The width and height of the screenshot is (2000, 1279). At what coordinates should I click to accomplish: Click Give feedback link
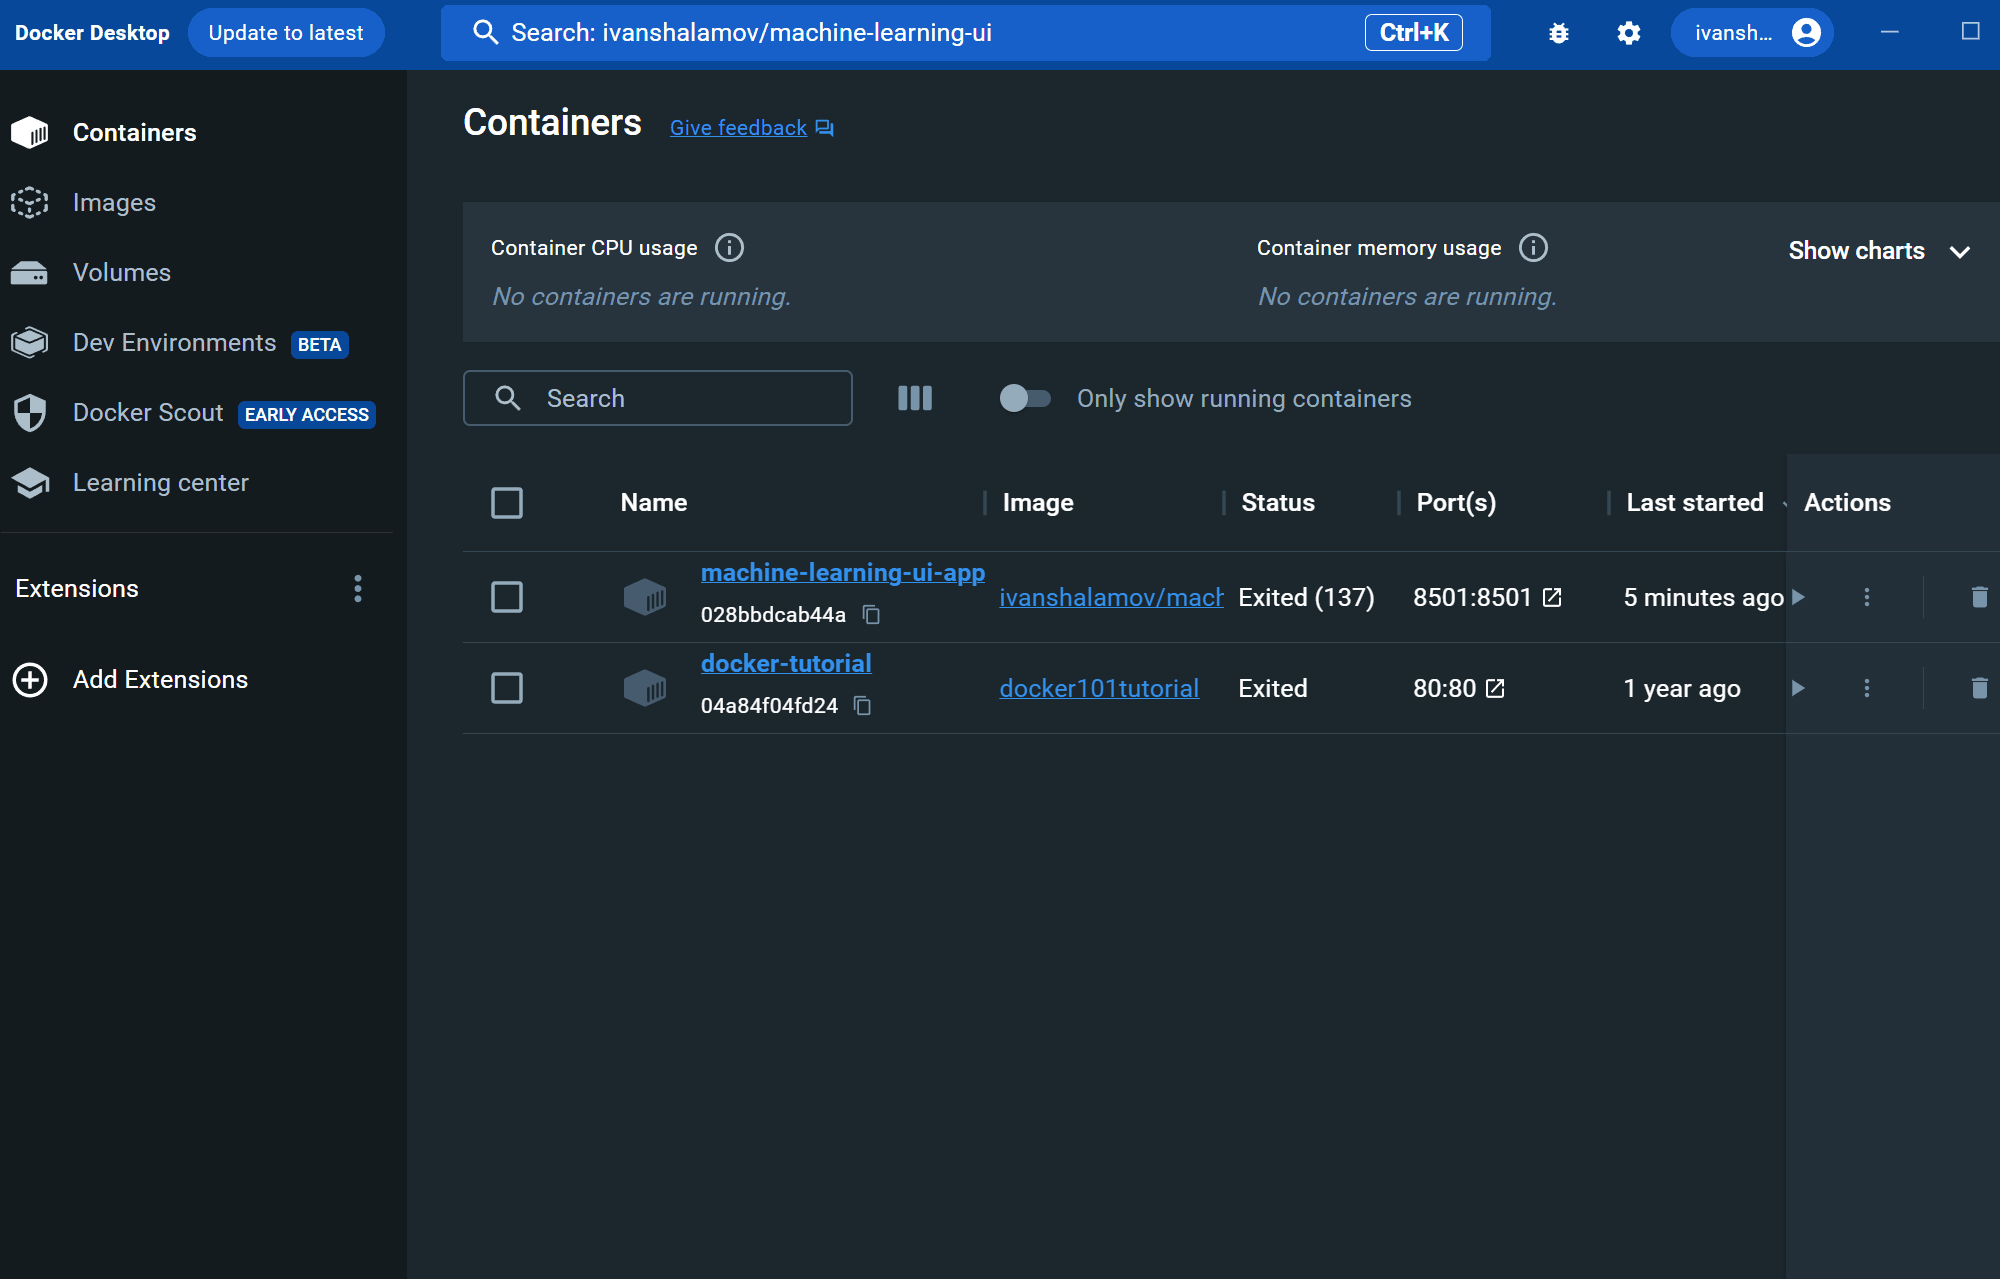[x=738, y=127]
